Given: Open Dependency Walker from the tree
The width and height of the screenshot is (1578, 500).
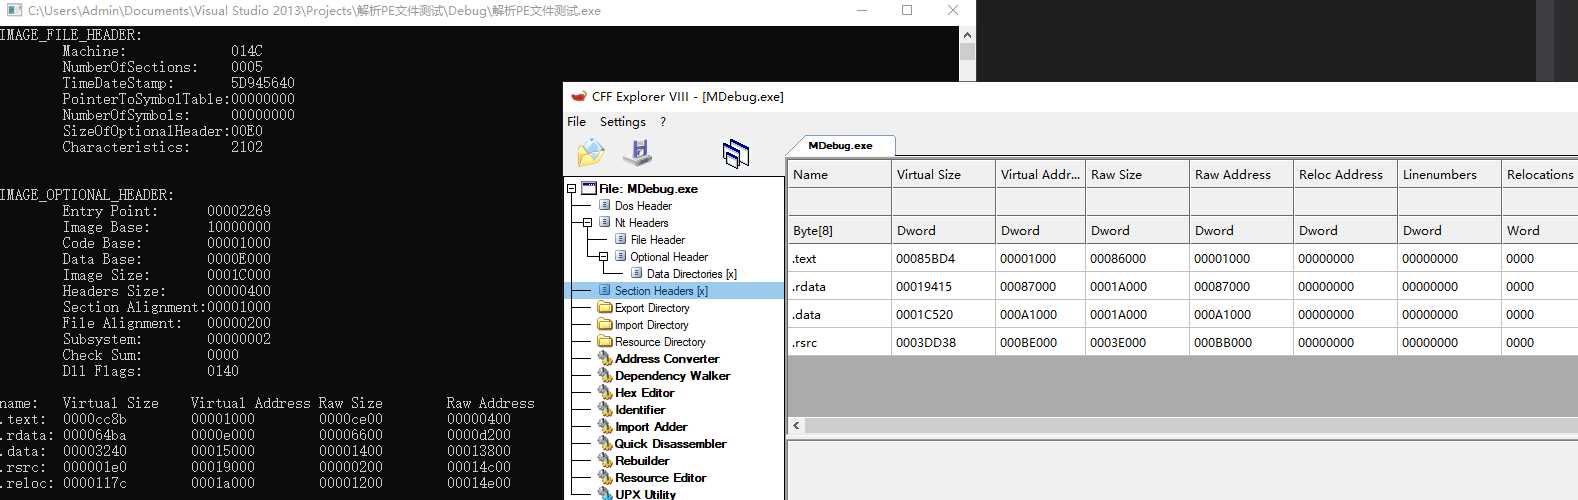Looking at the screenshot, I should coord(672,375).
